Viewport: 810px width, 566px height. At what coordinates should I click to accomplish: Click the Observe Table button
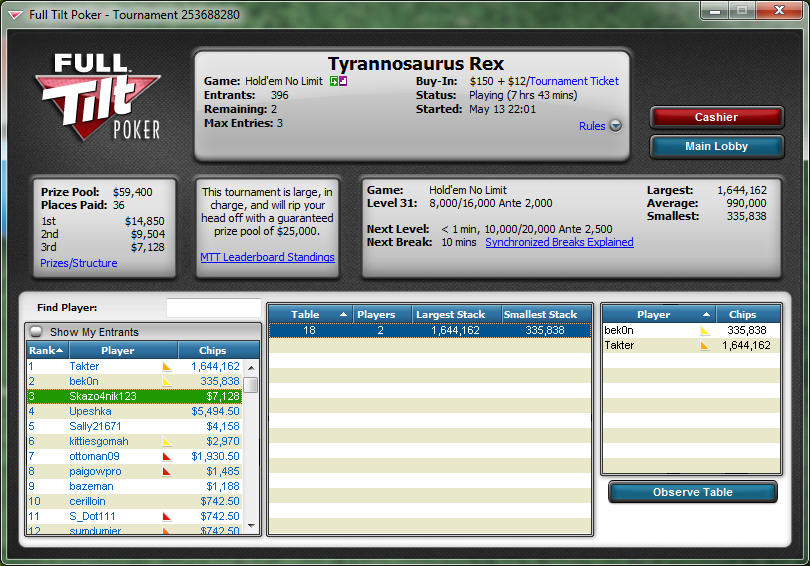(x=693, y=492)
